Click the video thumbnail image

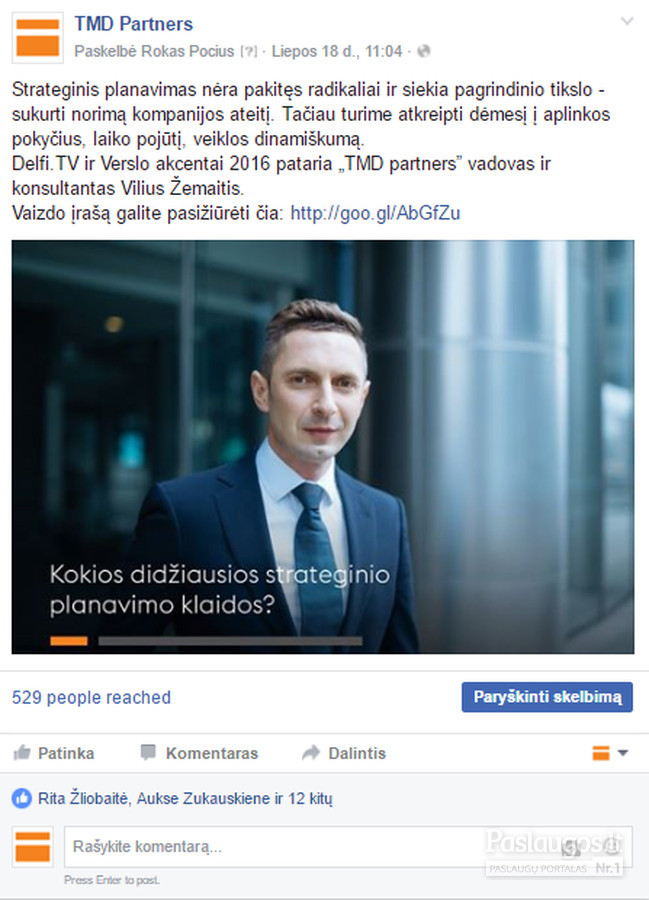323,447
